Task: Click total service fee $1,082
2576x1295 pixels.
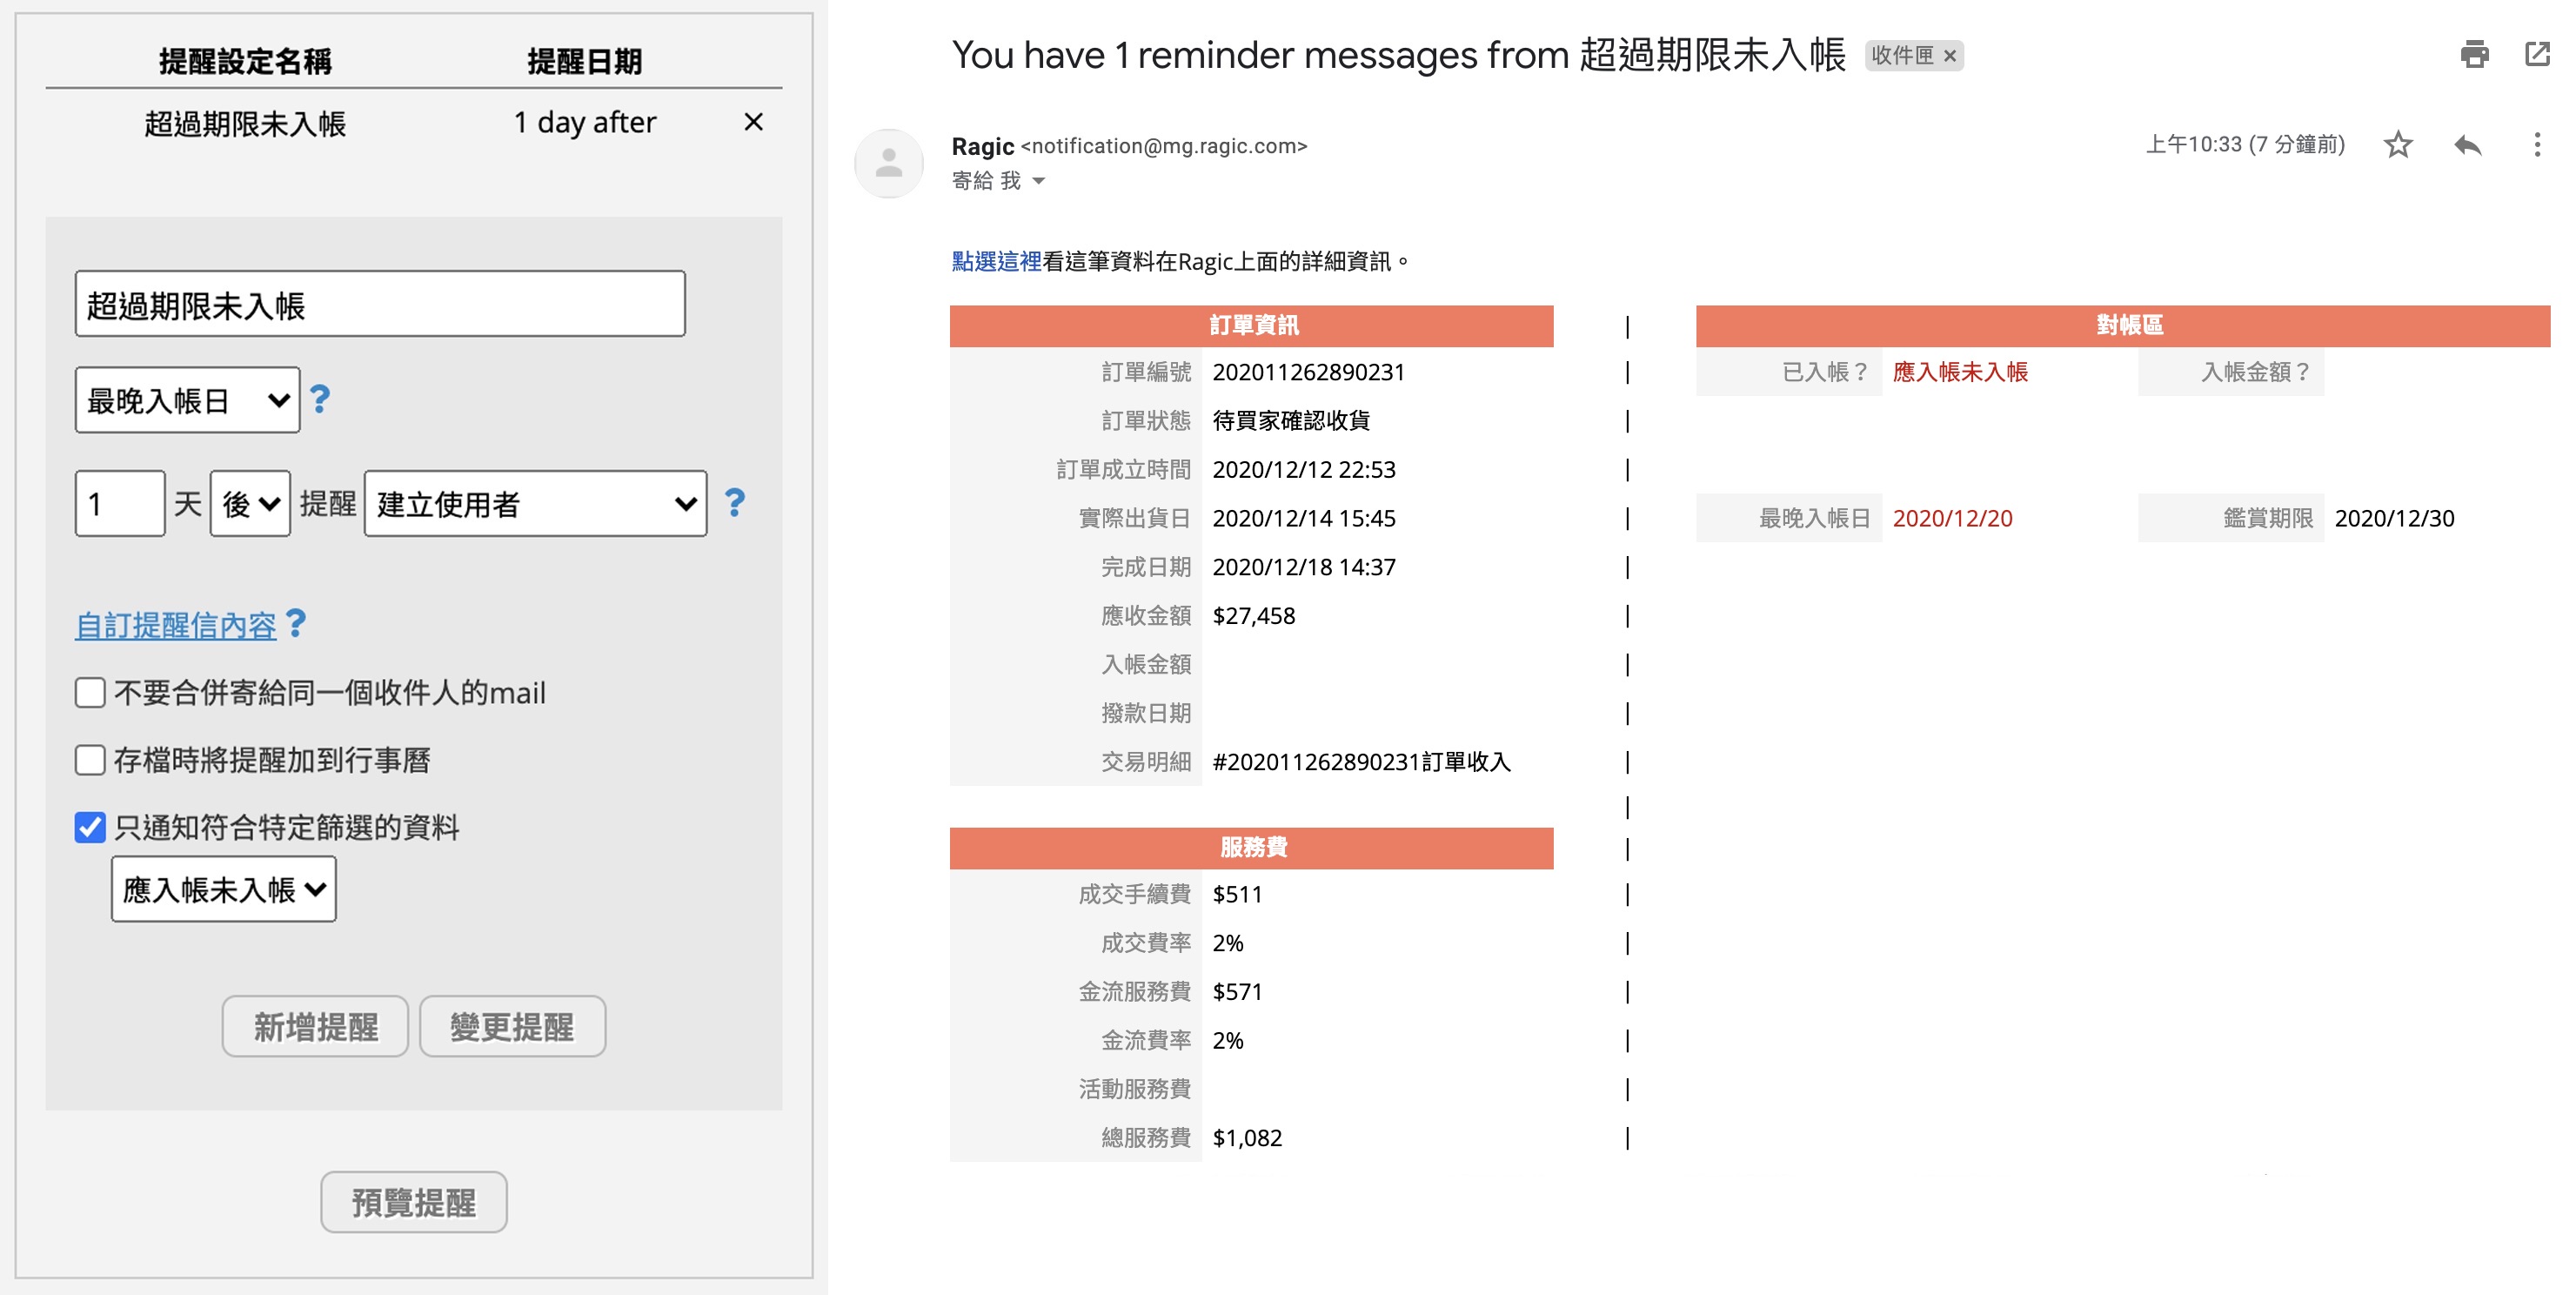Action: tap(1247, 1138)
